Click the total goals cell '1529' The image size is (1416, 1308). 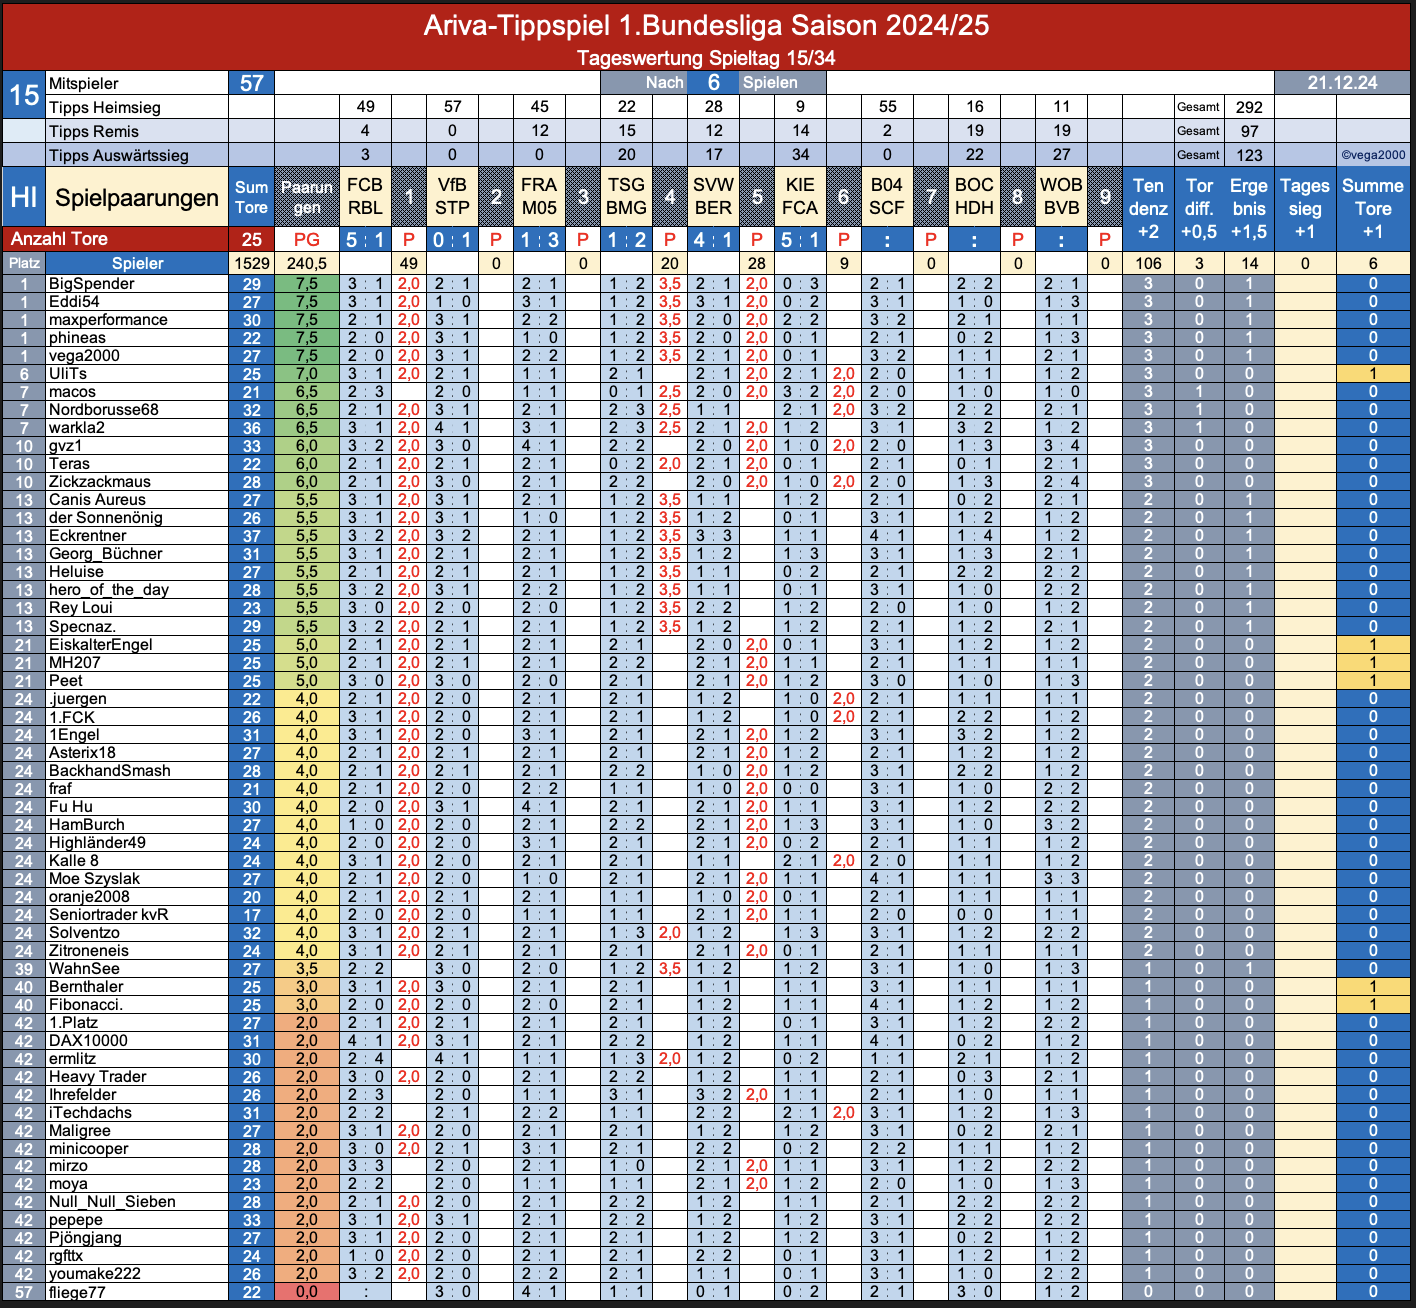coord(252,263)
